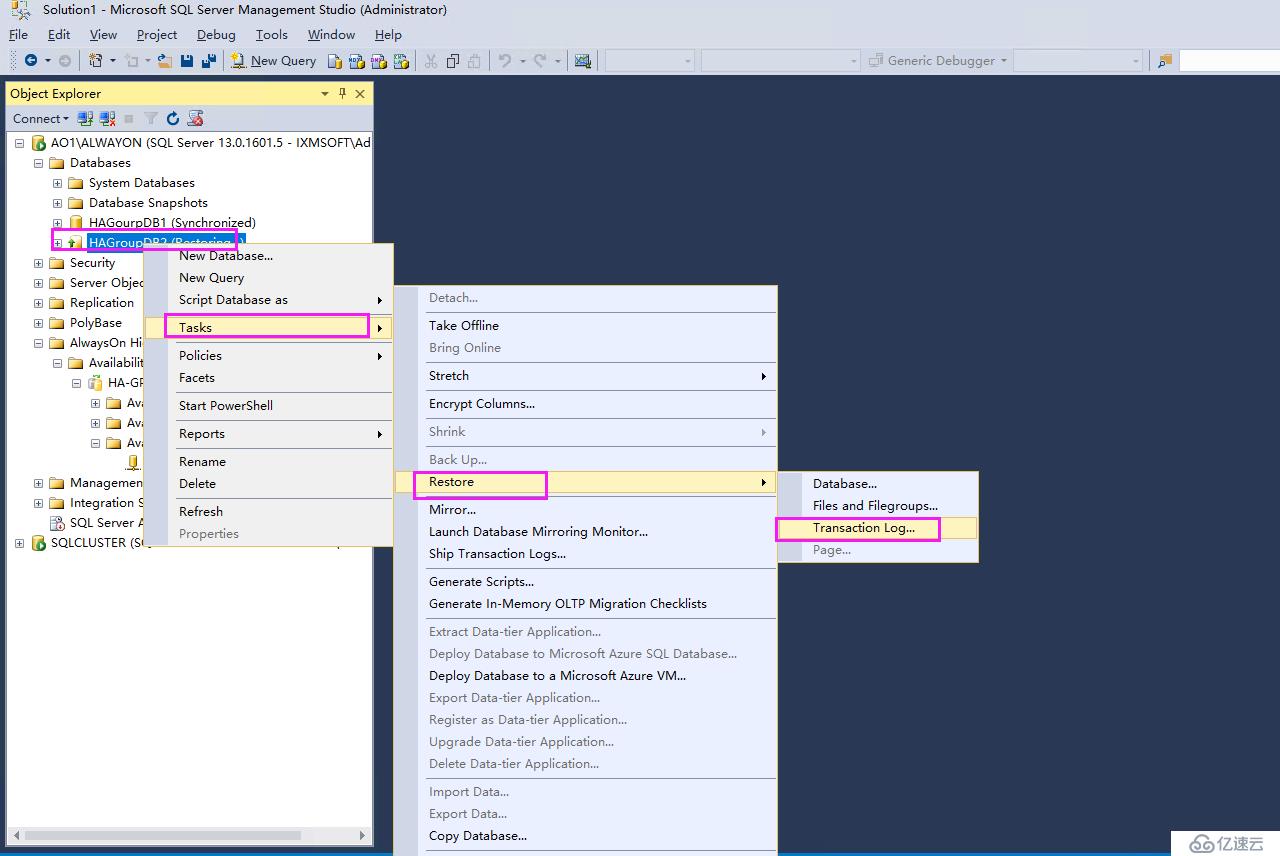Click the Connect Object Explorer icon
Viewport: 1280px width, 856px height.
click(x=85, y=118)
